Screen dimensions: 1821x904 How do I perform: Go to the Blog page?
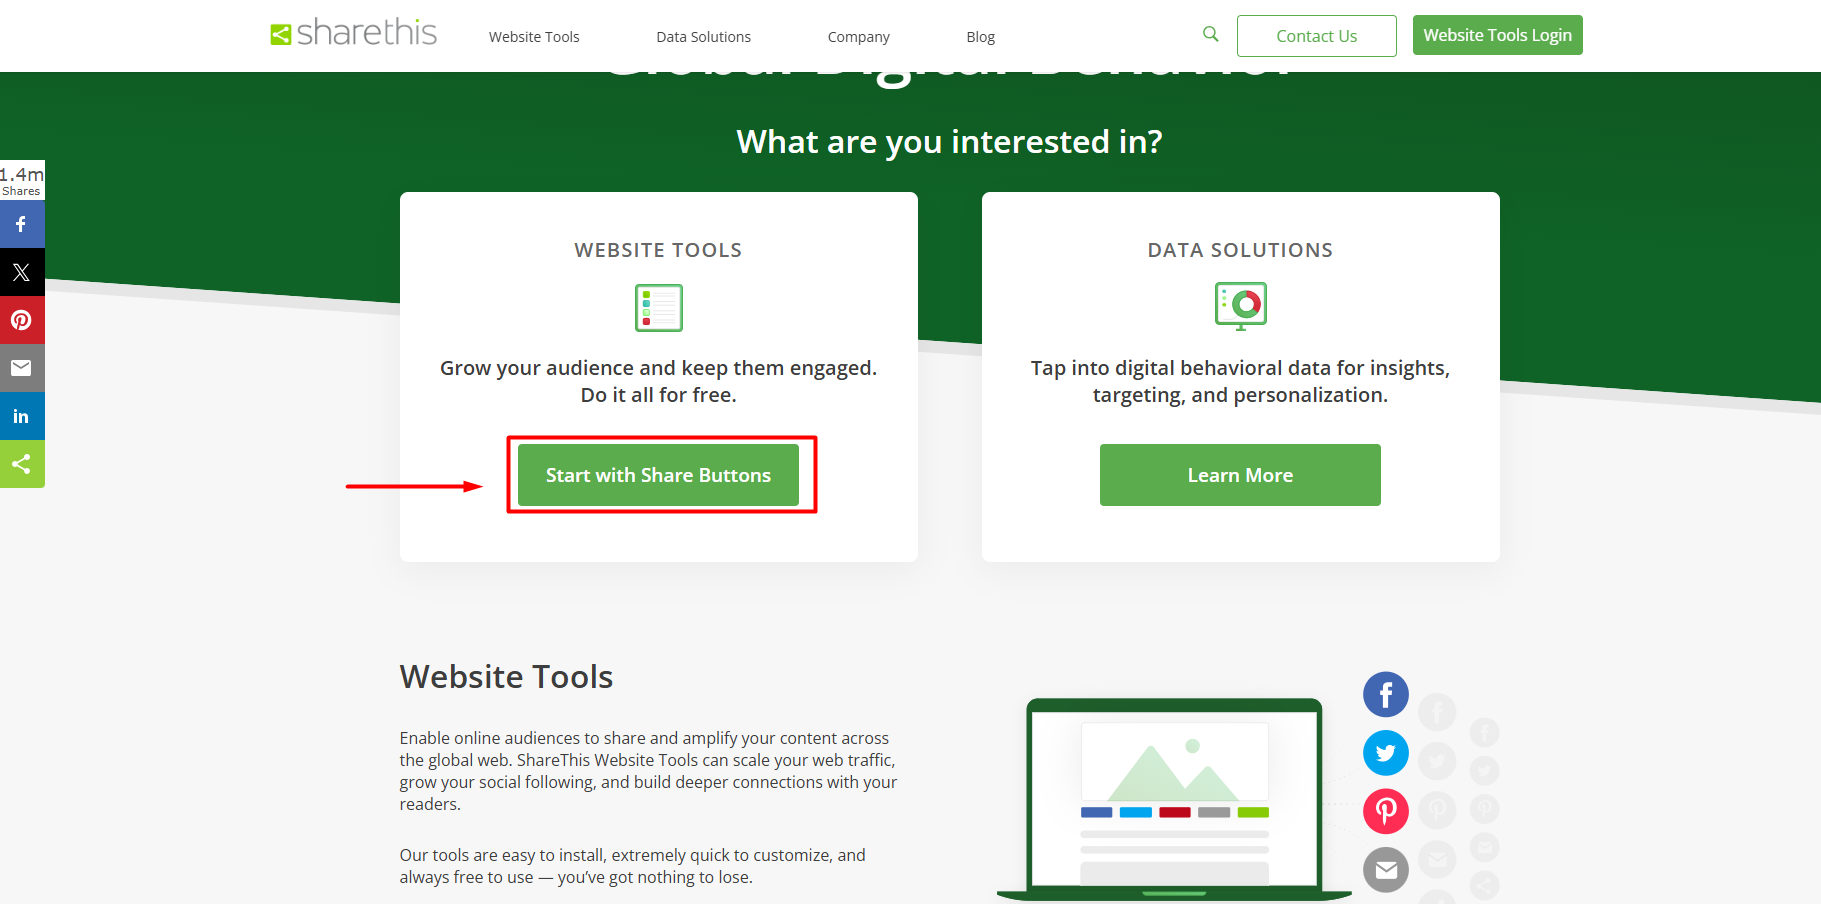980,37
